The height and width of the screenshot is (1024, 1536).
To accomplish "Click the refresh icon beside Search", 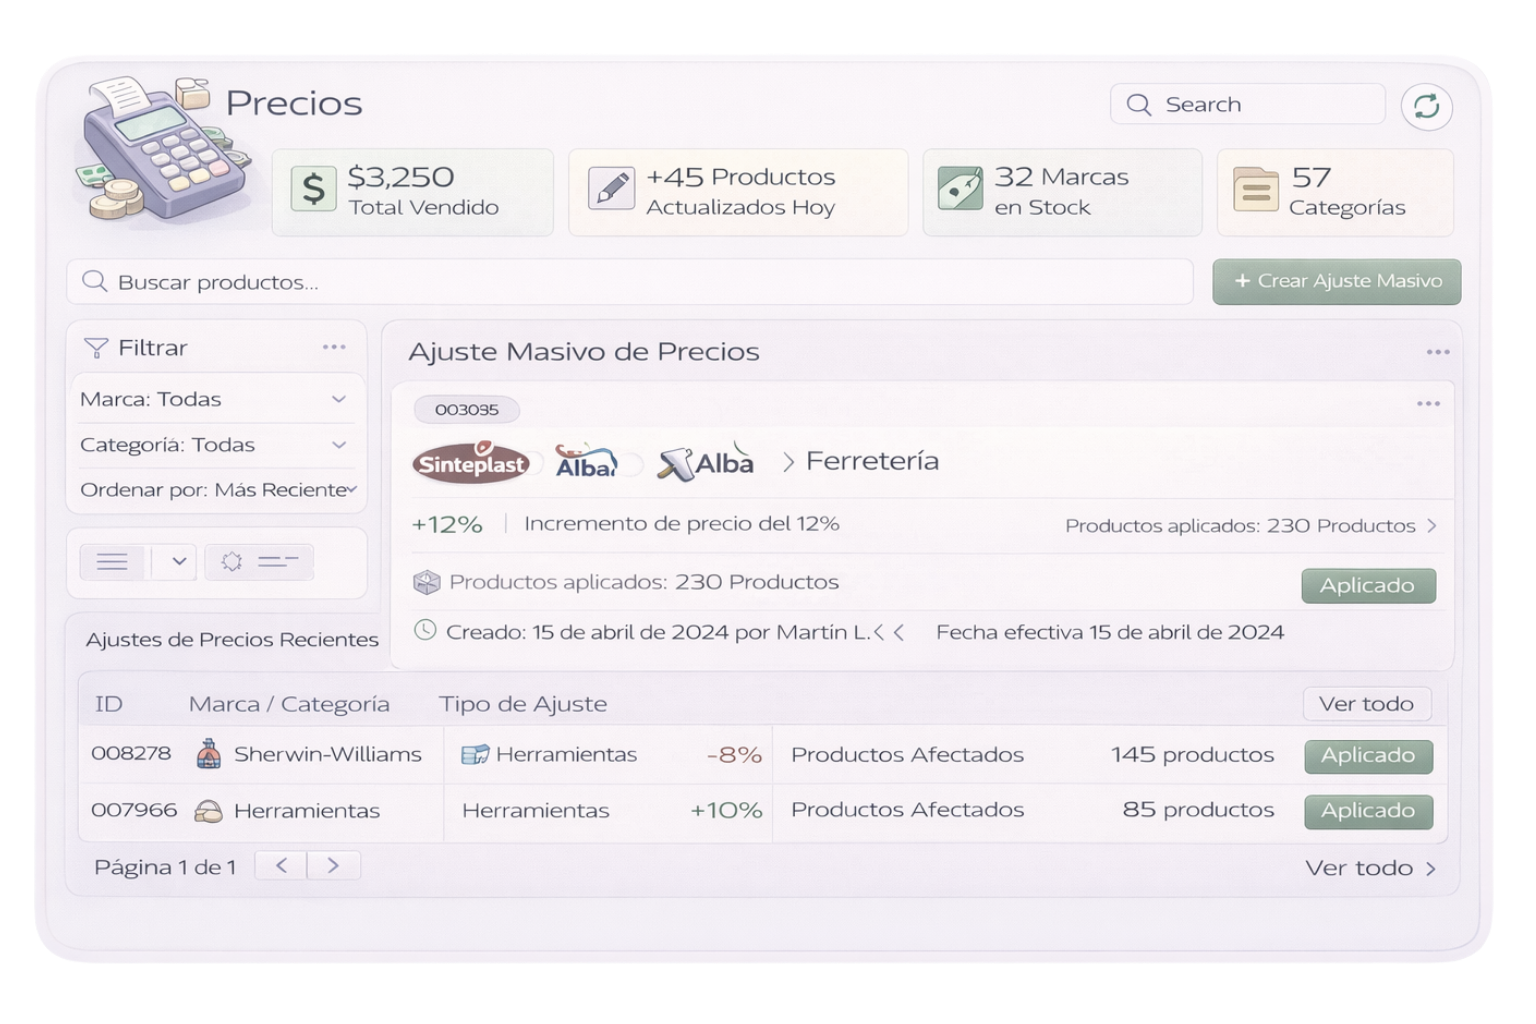I will (x=1426, y=106).
